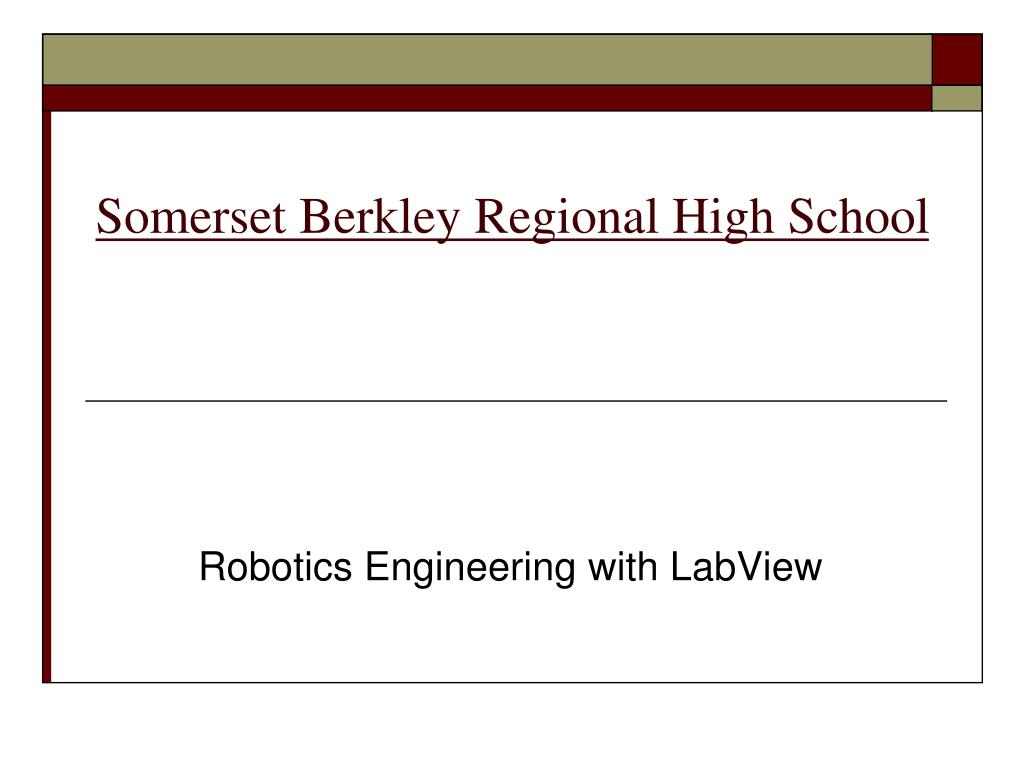
Task: Click the word Somerset in the title
Action: click(x=191, y=216)
